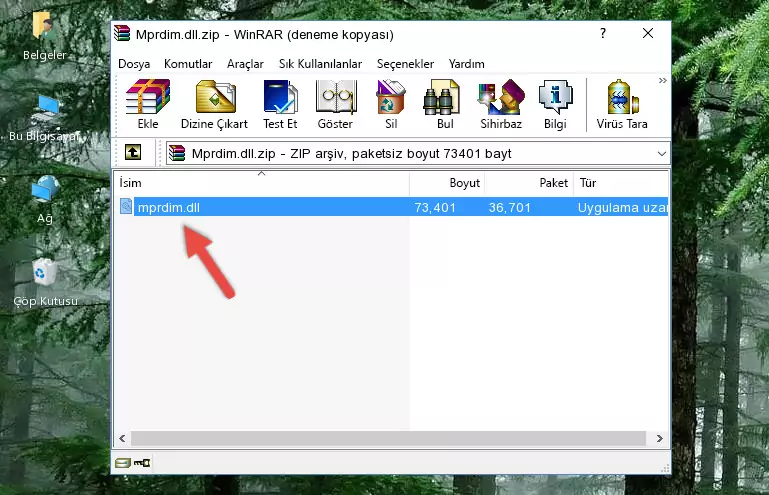This screenshot has height=495, width=769.
Task: Select the Çöp Kutusu recycle bin icon
Action: [x=45, y=283]
